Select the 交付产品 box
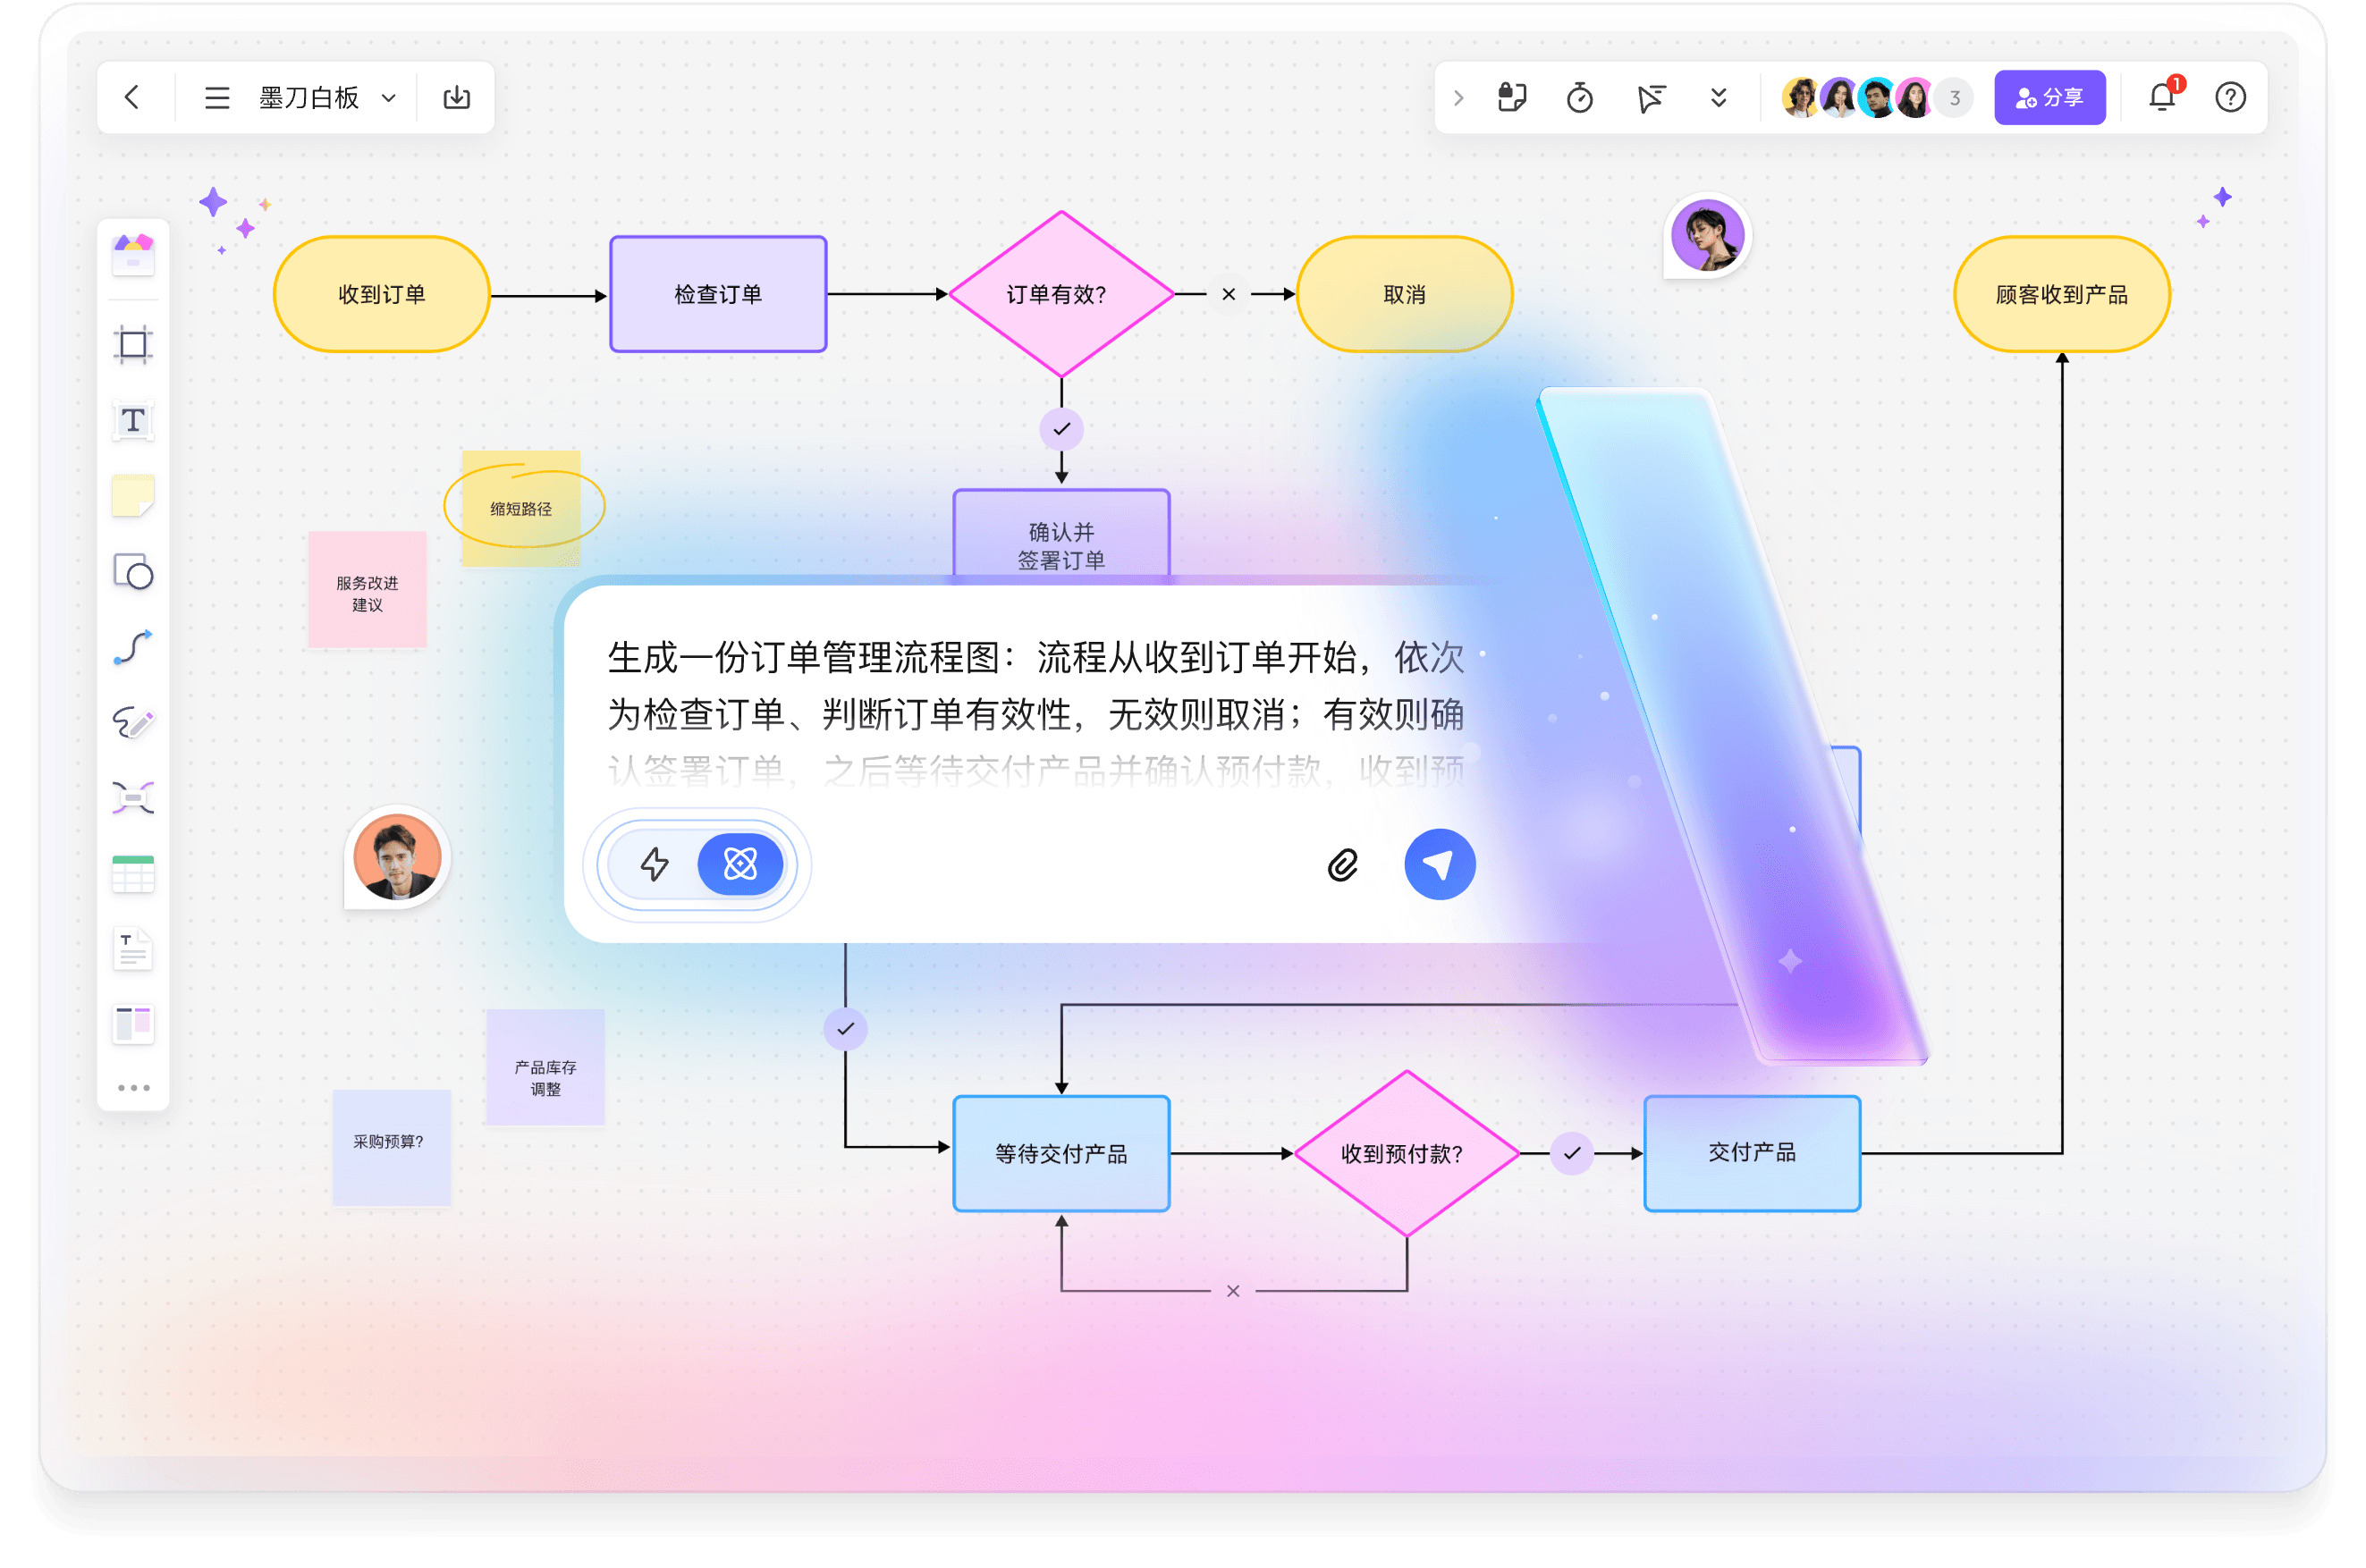This screenshot has height=1568, width=2366. point(1752,1153)
